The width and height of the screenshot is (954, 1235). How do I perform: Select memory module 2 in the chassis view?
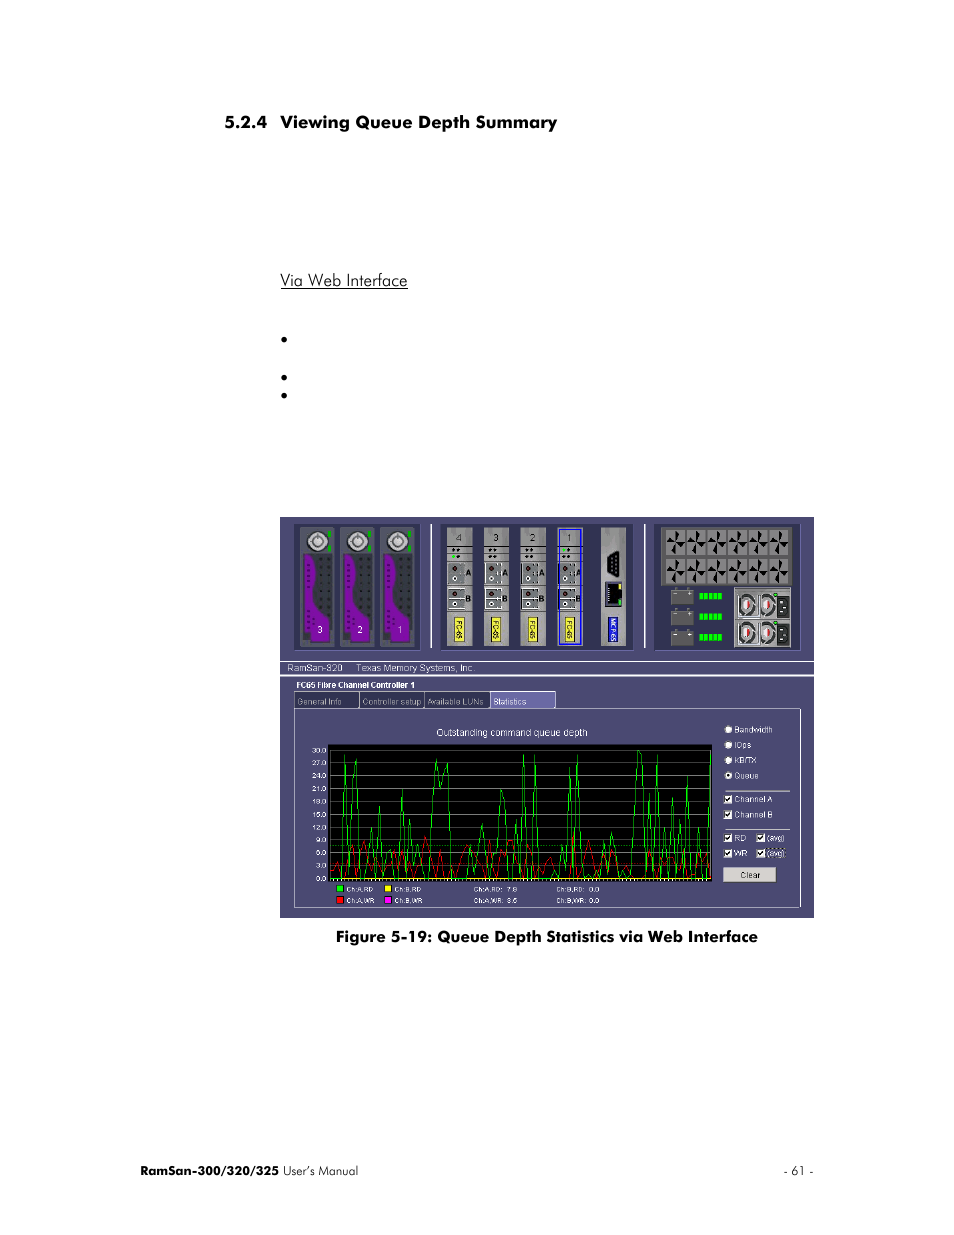[x=357, y=587]
